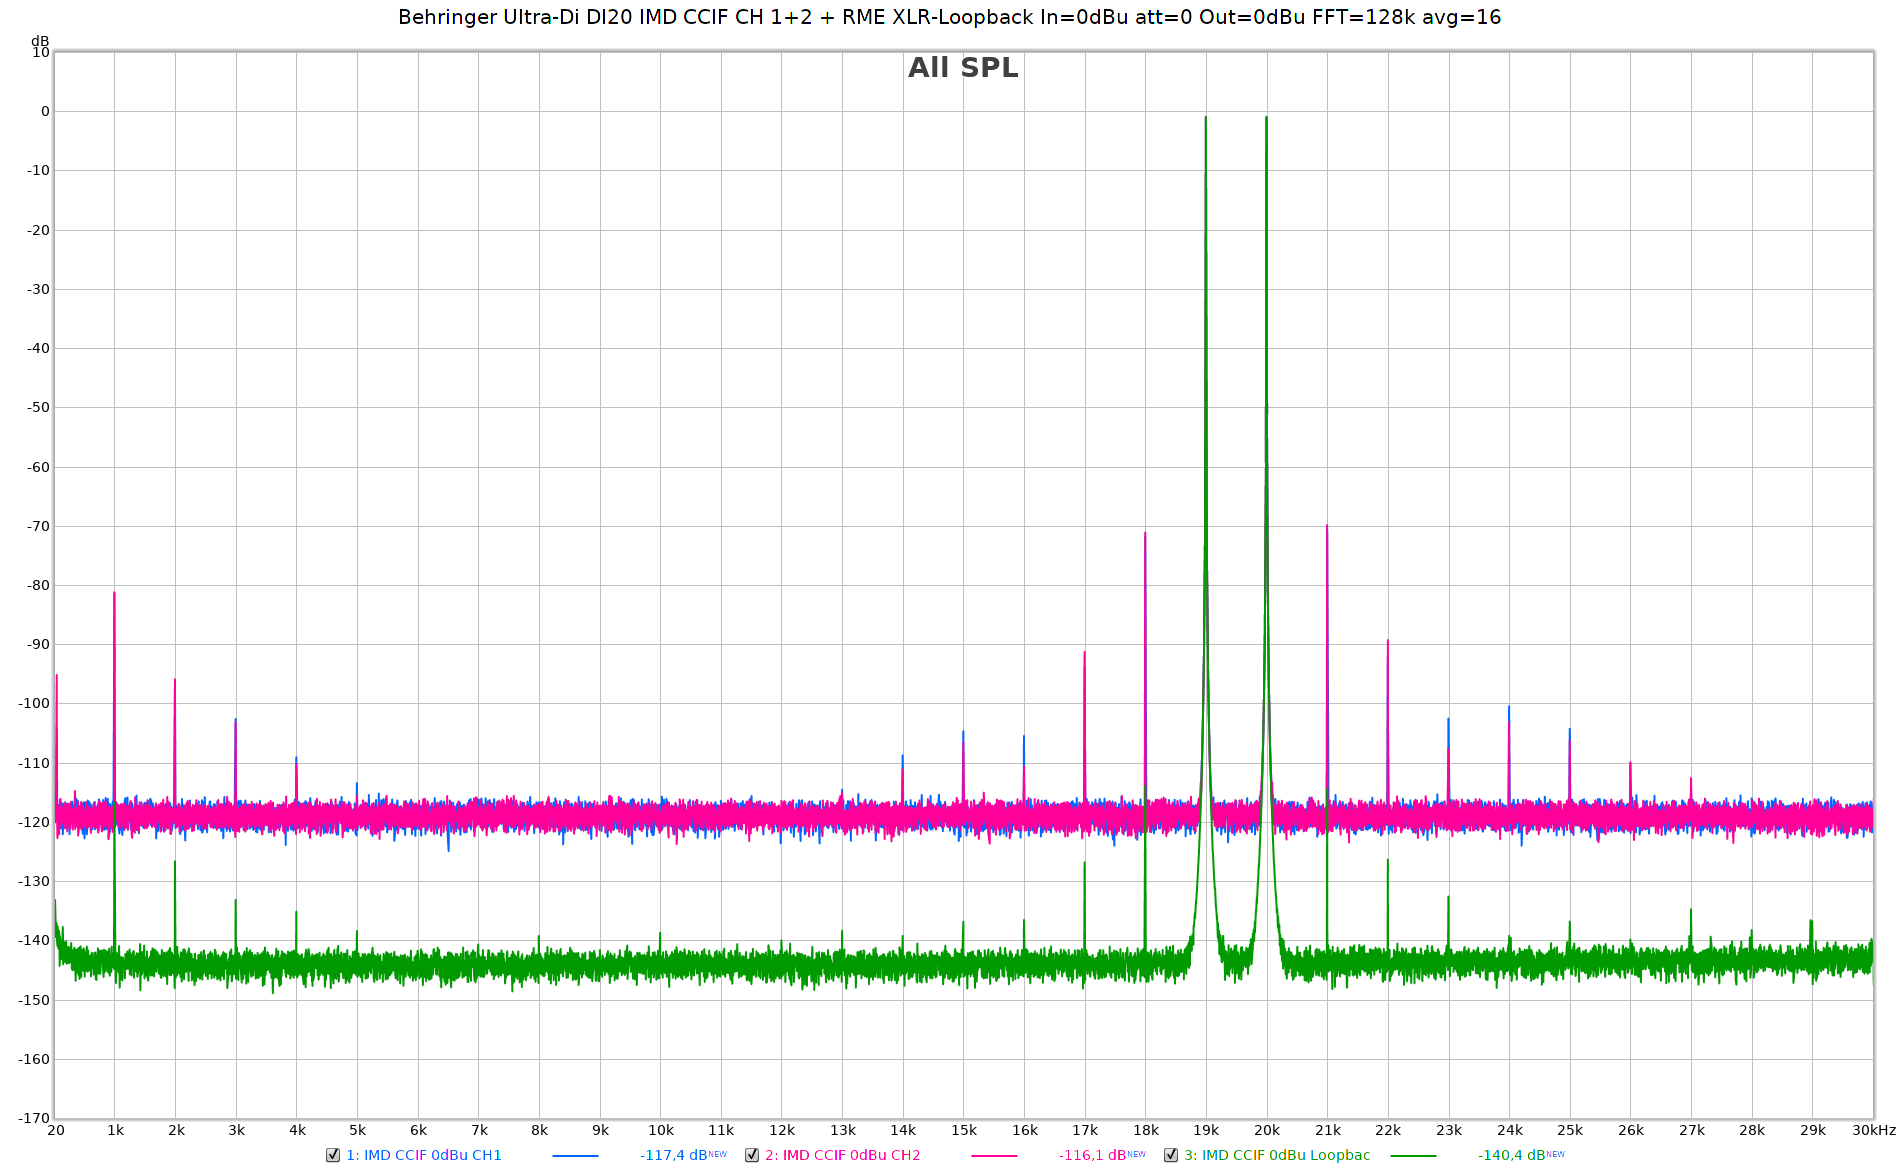Screen dimensions: 1900x1171
Task: Click the -170 level axis label
Action: click(x=34, y=1118)
